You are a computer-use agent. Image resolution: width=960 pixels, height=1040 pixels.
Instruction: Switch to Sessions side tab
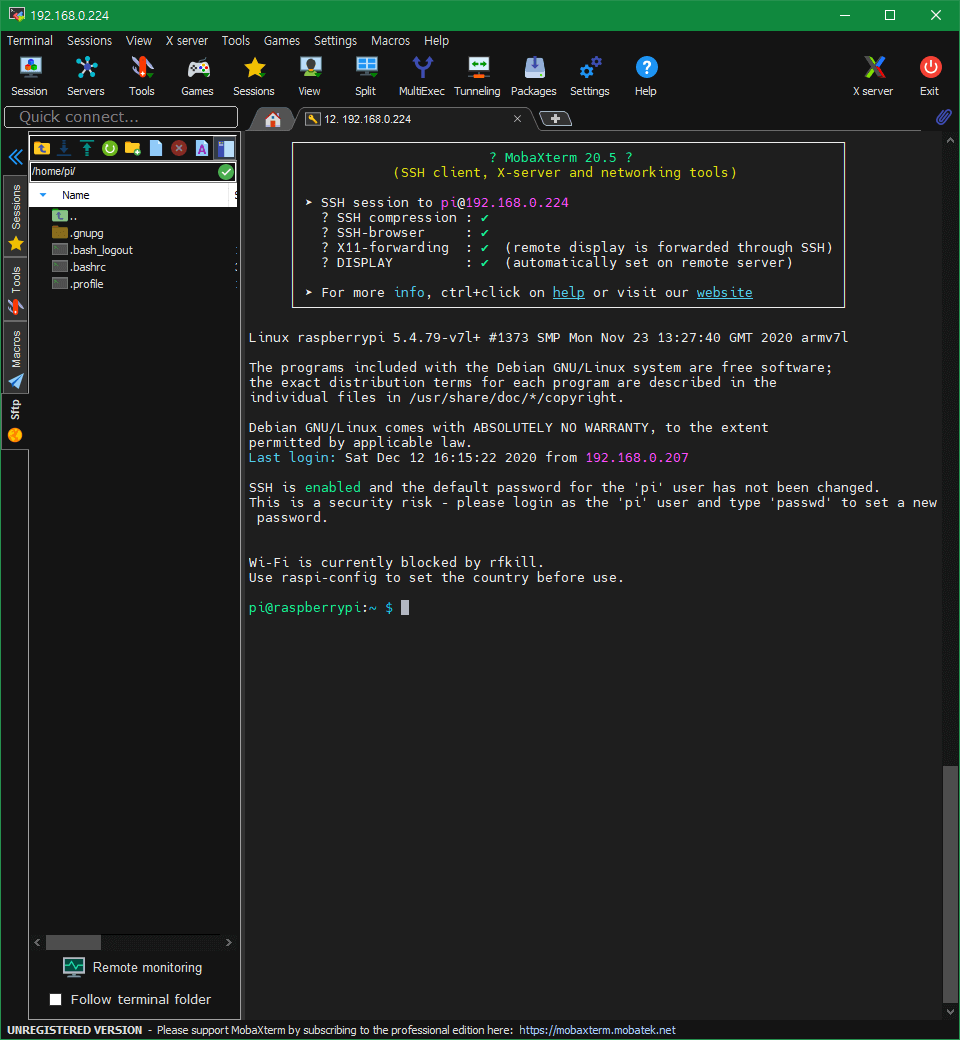pos(15,216)
